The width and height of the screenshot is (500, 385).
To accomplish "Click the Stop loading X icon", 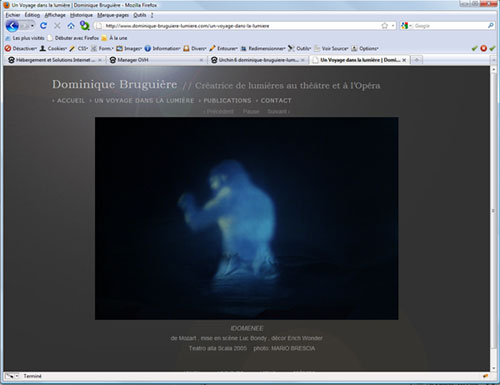I will (57, 26).
